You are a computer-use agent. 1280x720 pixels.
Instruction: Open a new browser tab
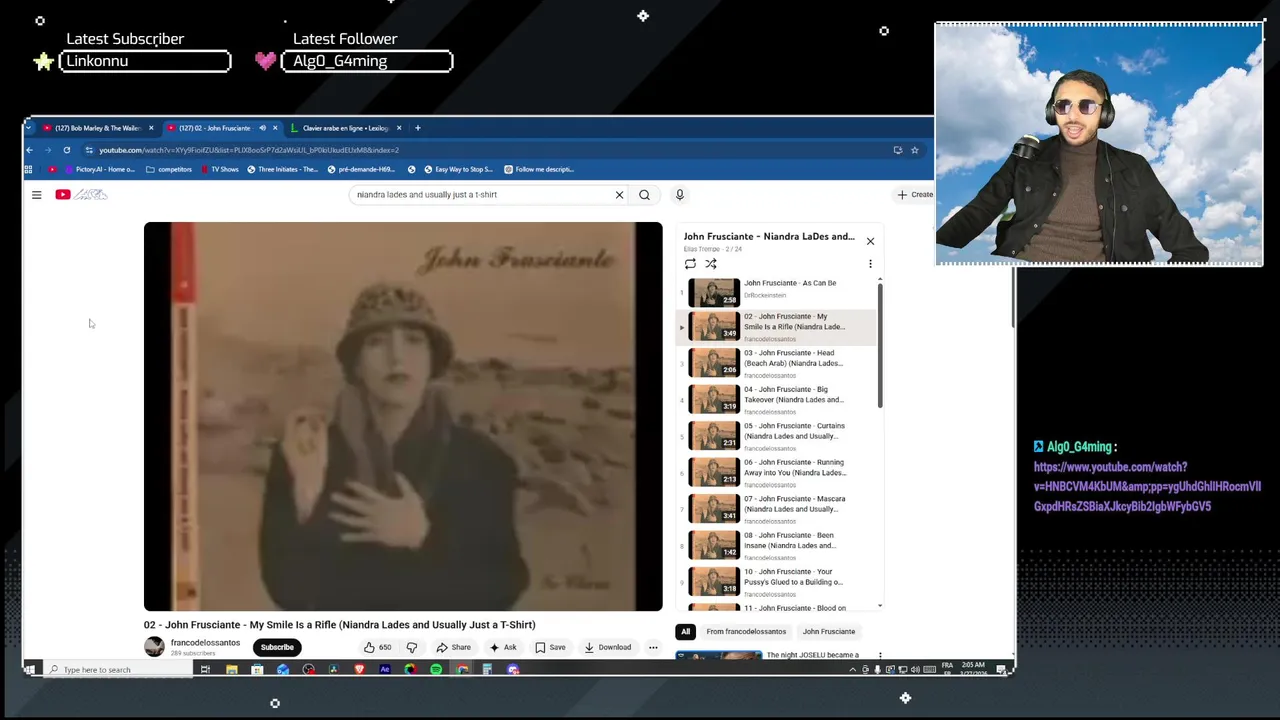pyautogui.click(x=418, y=128)
